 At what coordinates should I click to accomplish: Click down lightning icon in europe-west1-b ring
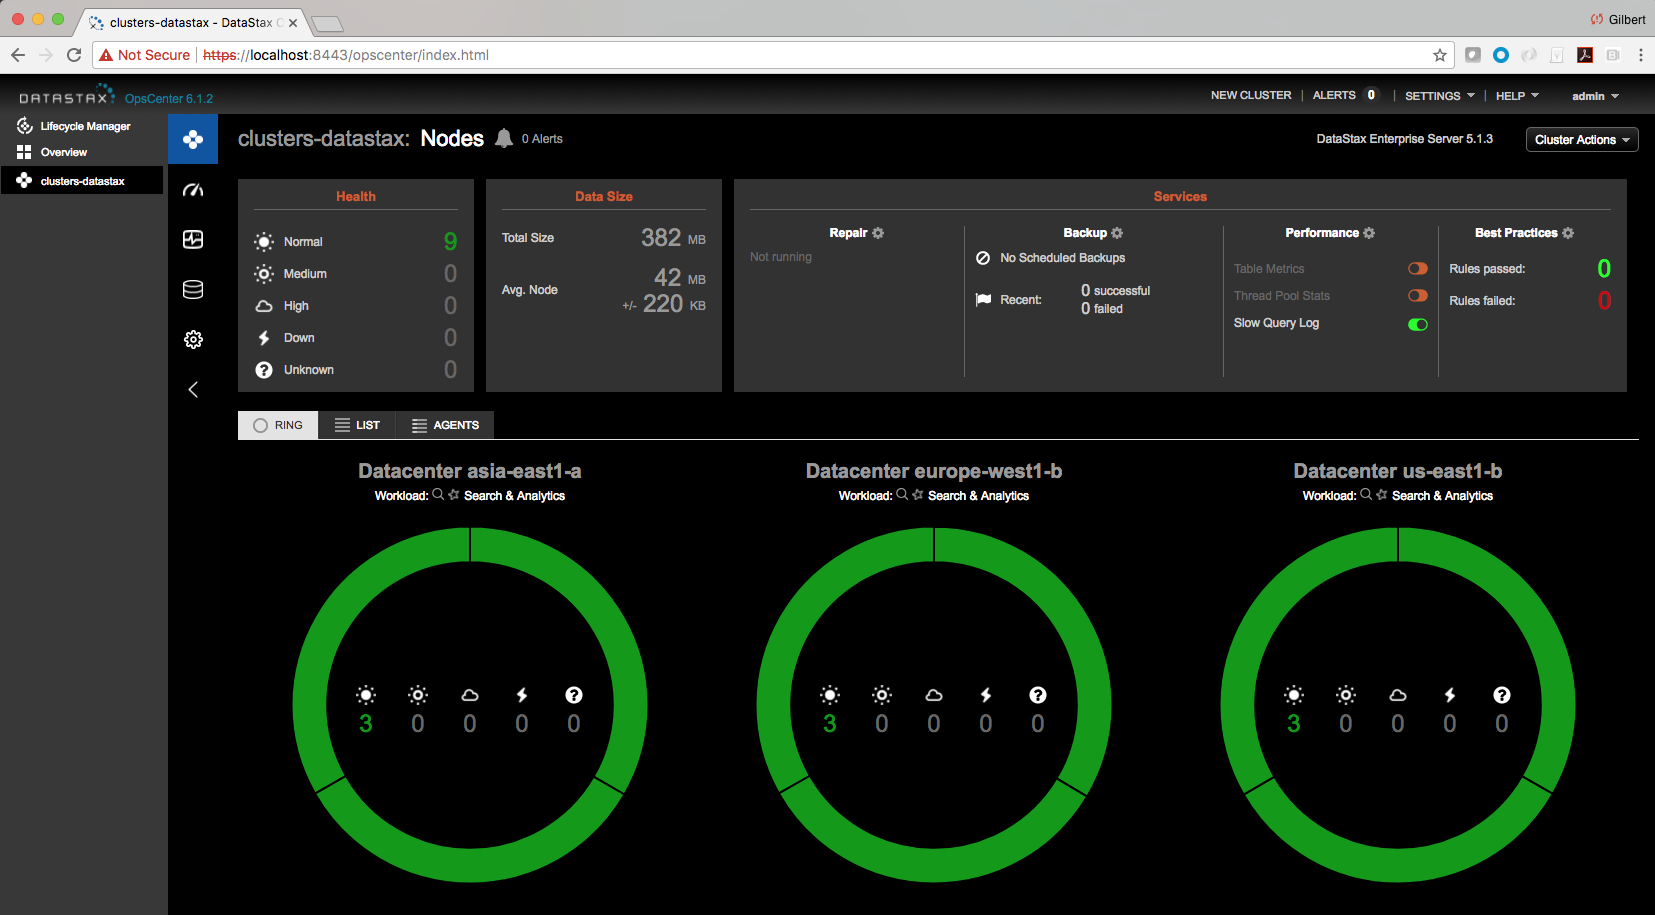(986, 695)
